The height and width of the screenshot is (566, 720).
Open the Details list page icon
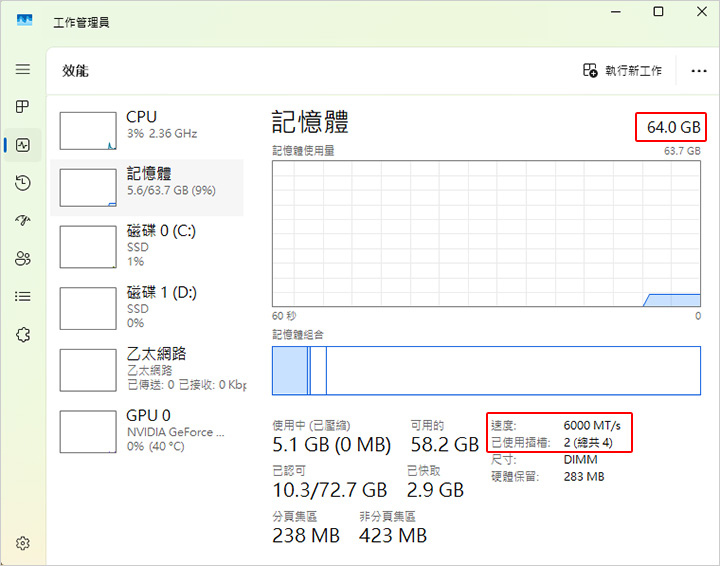point(22,296)
